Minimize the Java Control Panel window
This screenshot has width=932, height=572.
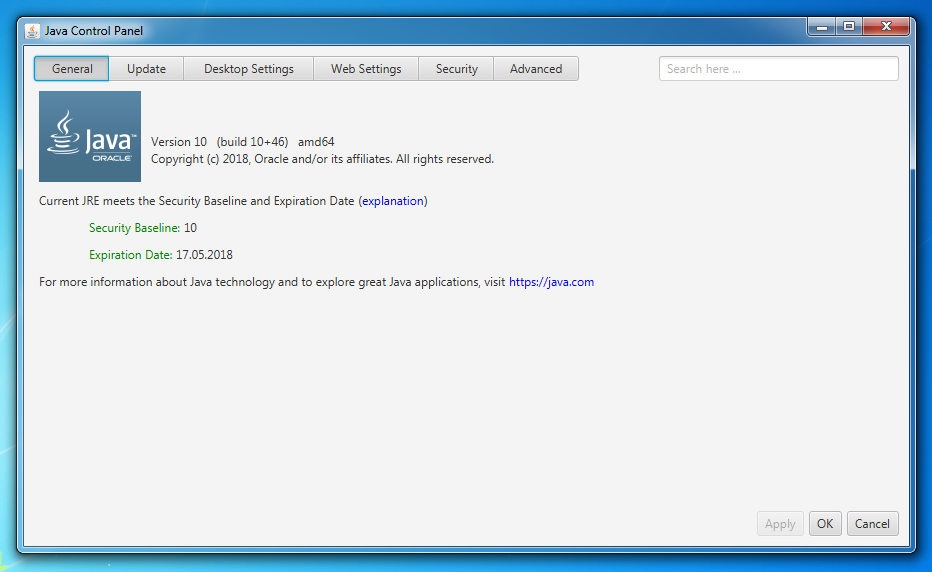click(x=821, y=27)
